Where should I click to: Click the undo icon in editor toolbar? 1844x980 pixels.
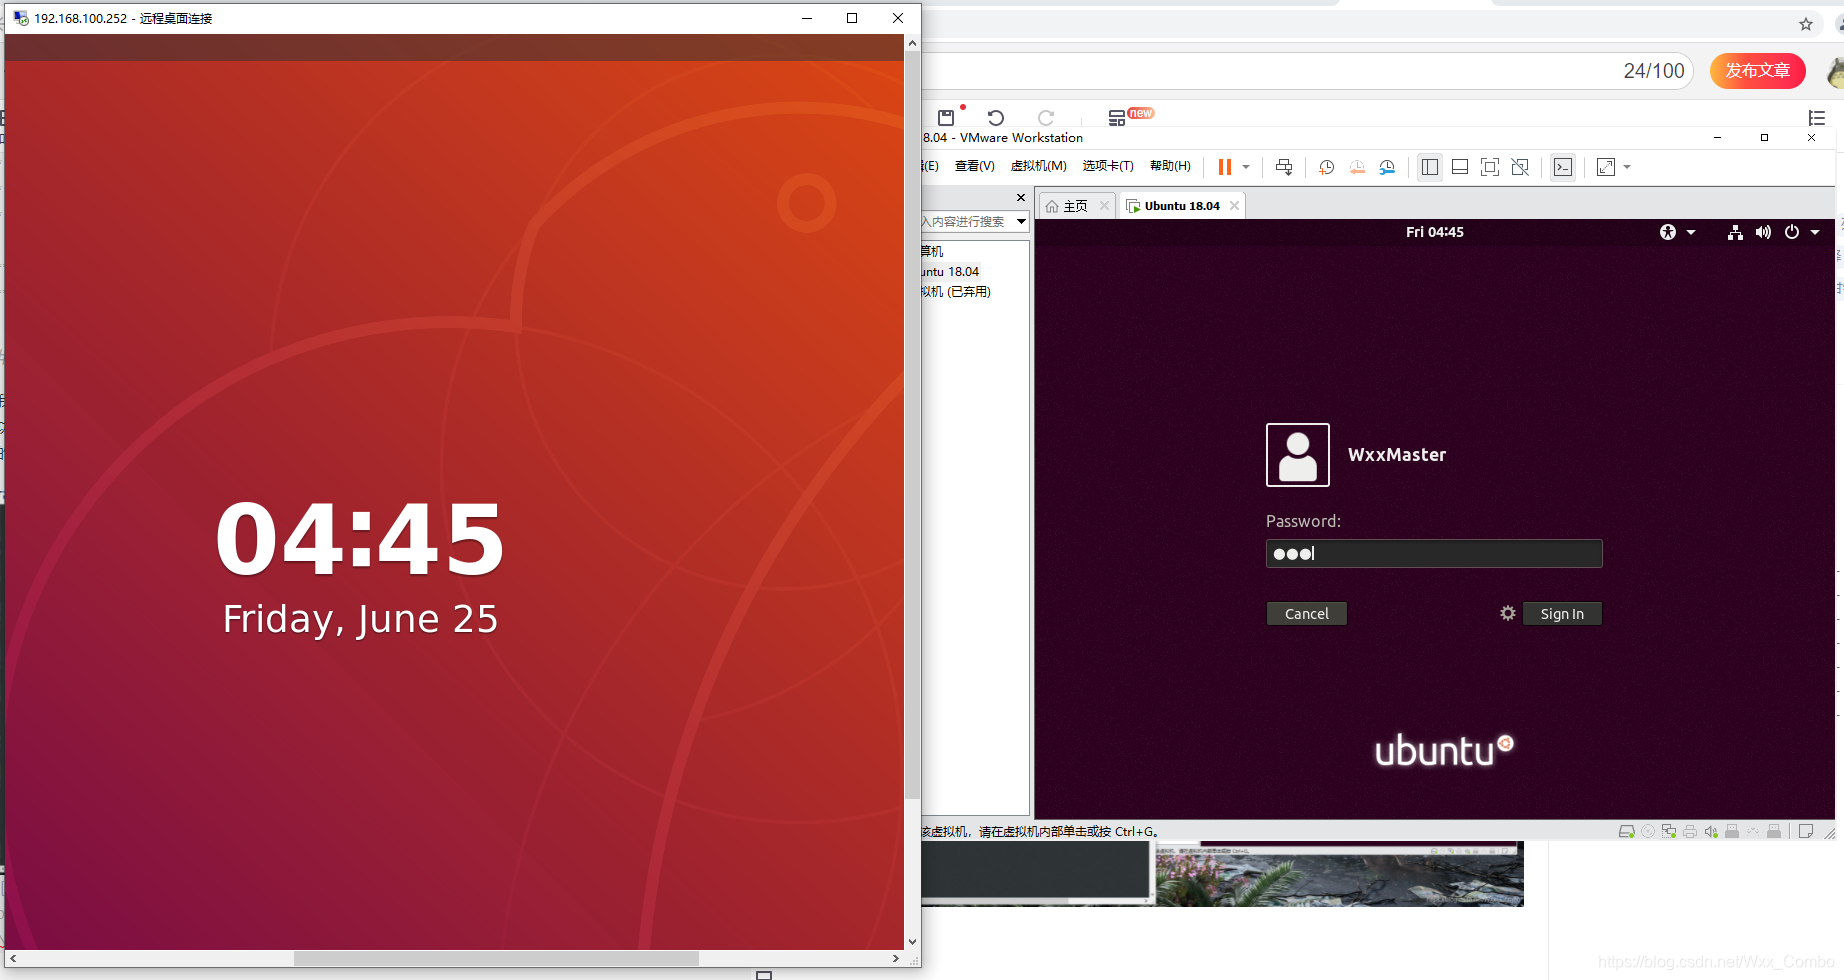coord(996,117)
